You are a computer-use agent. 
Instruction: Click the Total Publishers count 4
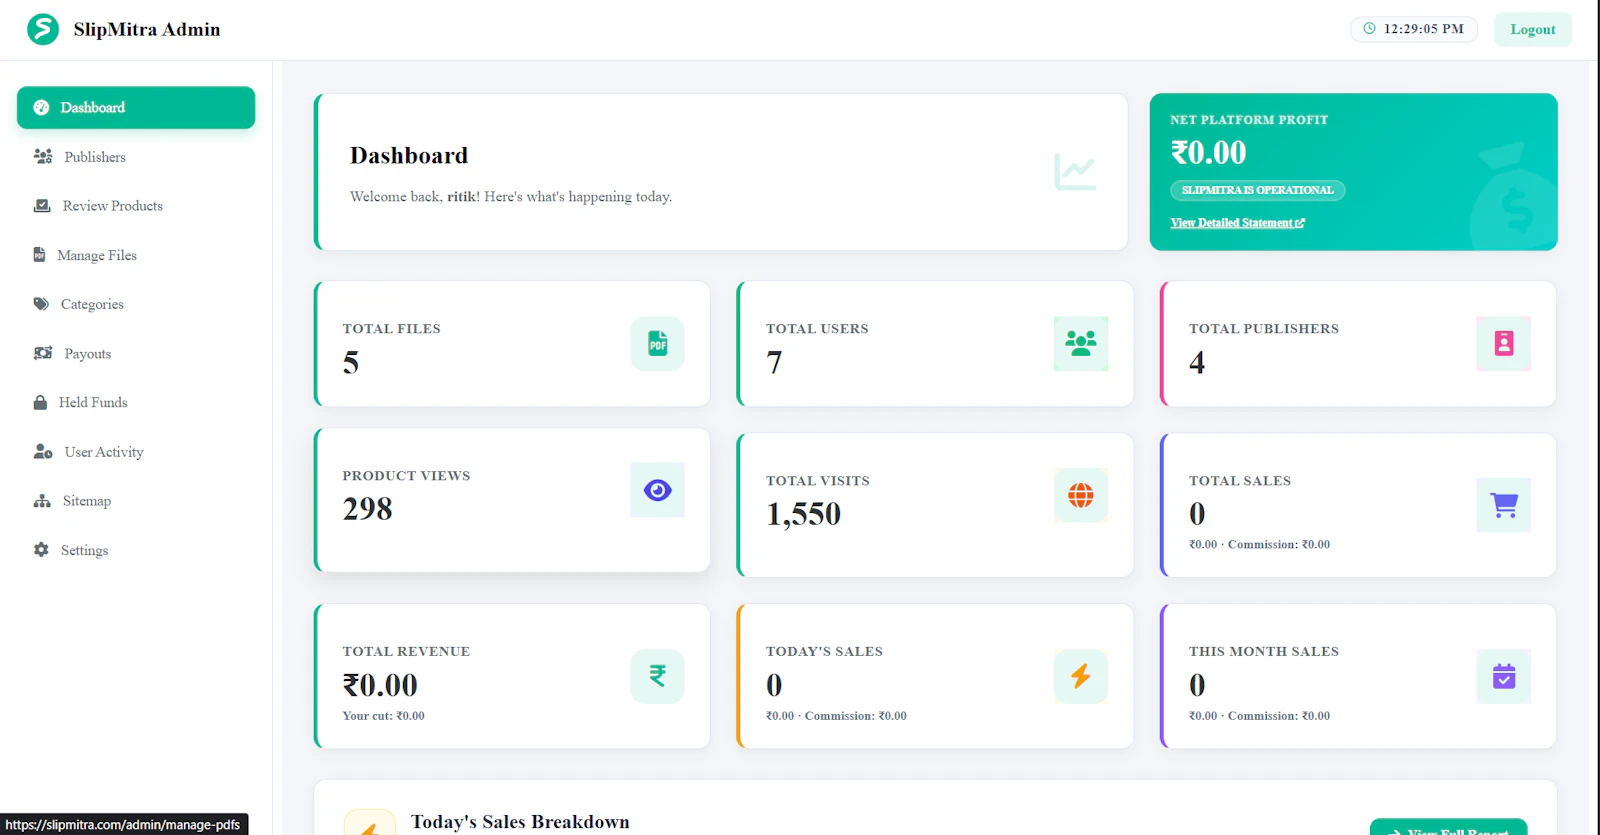coord(1197,362)
